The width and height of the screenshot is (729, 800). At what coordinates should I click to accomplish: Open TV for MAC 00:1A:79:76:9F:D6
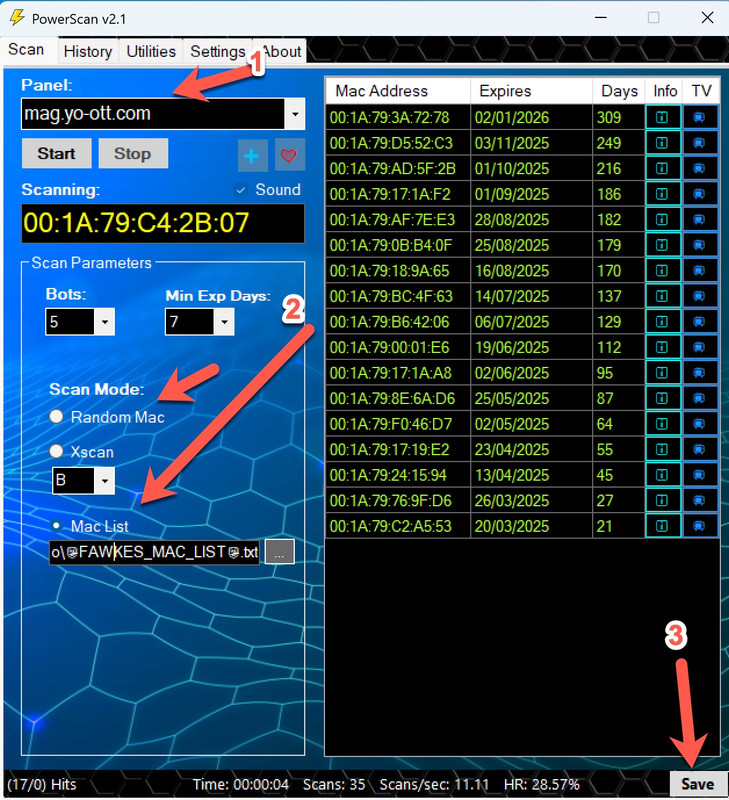pyautogui.click(x=700, y=500)
